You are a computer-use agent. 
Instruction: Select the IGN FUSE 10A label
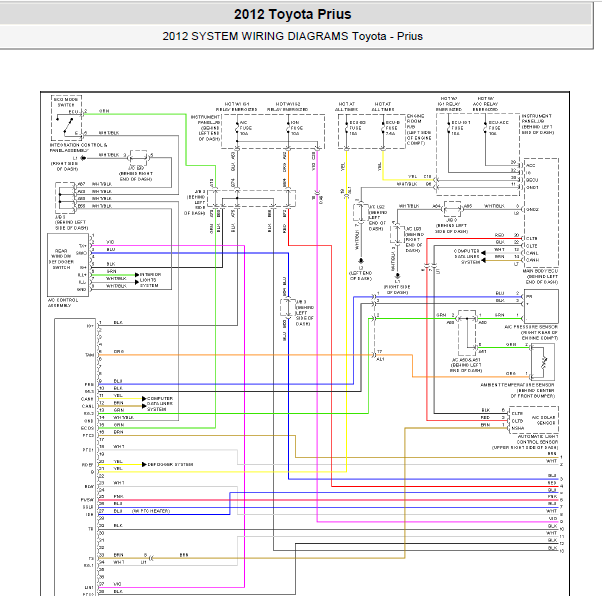click(x=297, y=128)
